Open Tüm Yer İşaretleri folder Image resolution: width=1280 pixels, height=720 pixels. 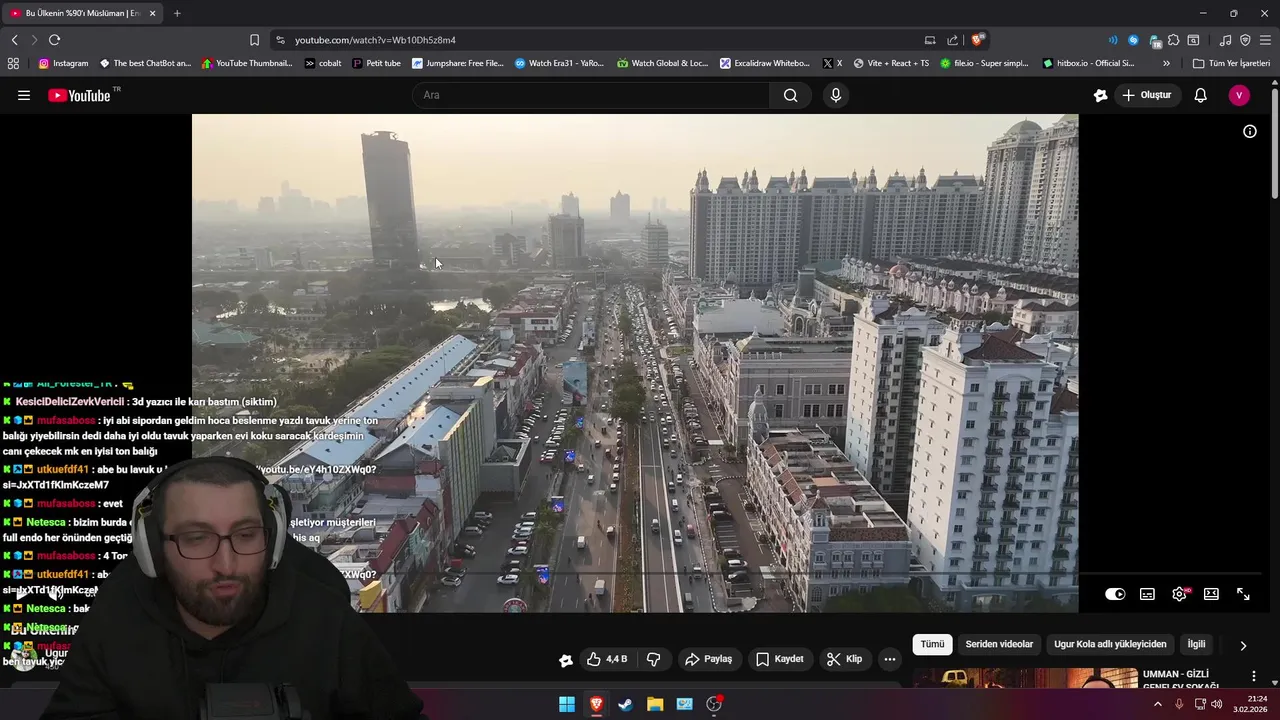(1231, 63)
